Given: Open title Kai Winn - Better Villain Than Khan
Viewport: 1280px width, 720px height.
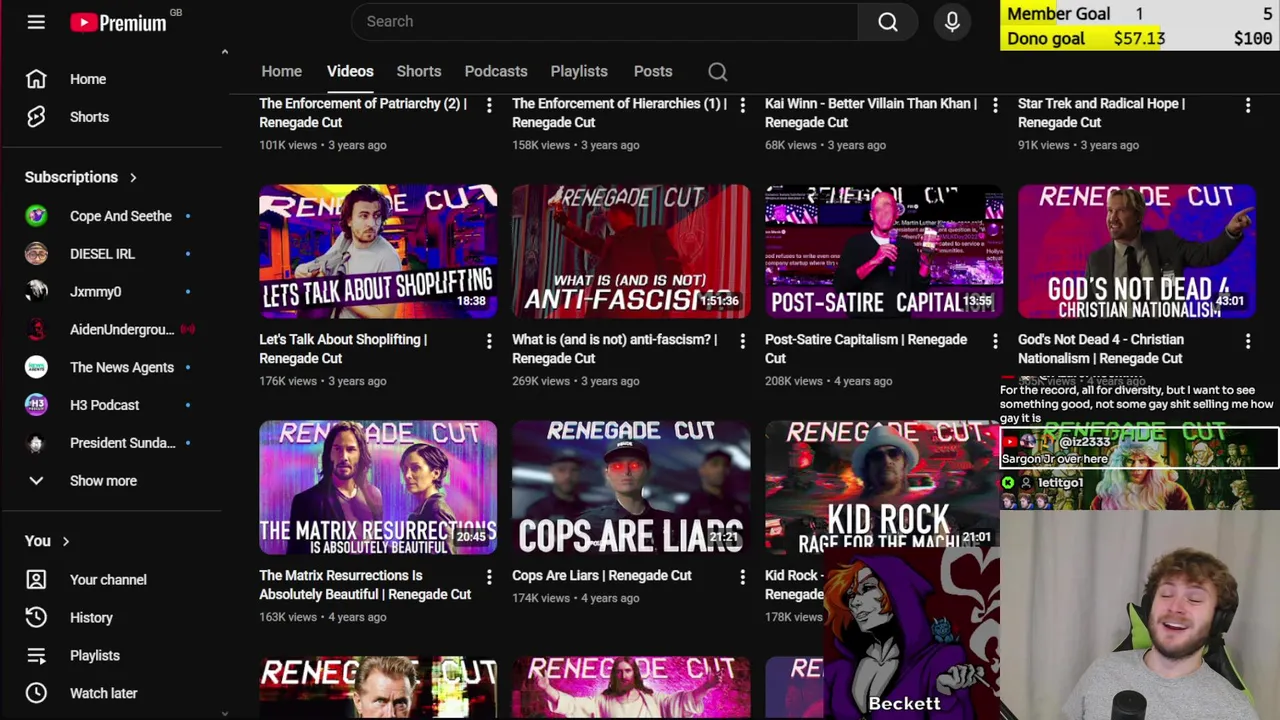Looking at the screenshot, I should click(871, 113).
